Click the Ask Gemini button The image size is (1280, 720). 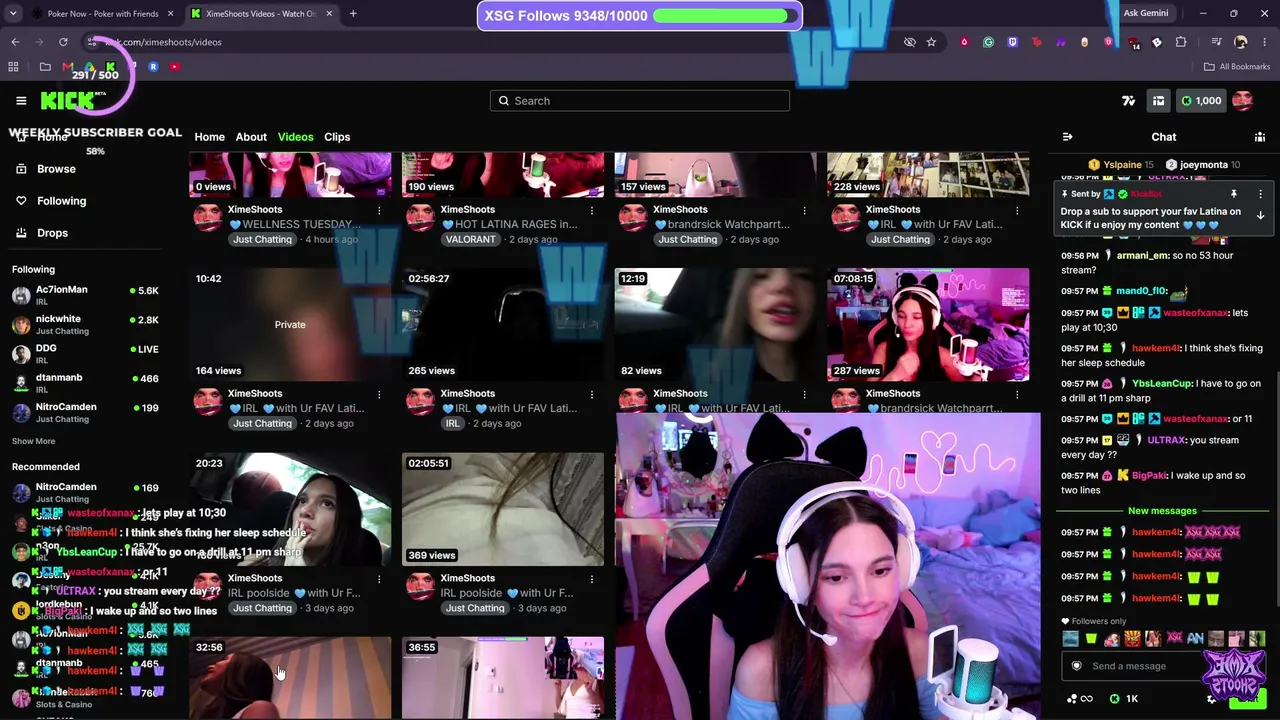[1146, 14]
